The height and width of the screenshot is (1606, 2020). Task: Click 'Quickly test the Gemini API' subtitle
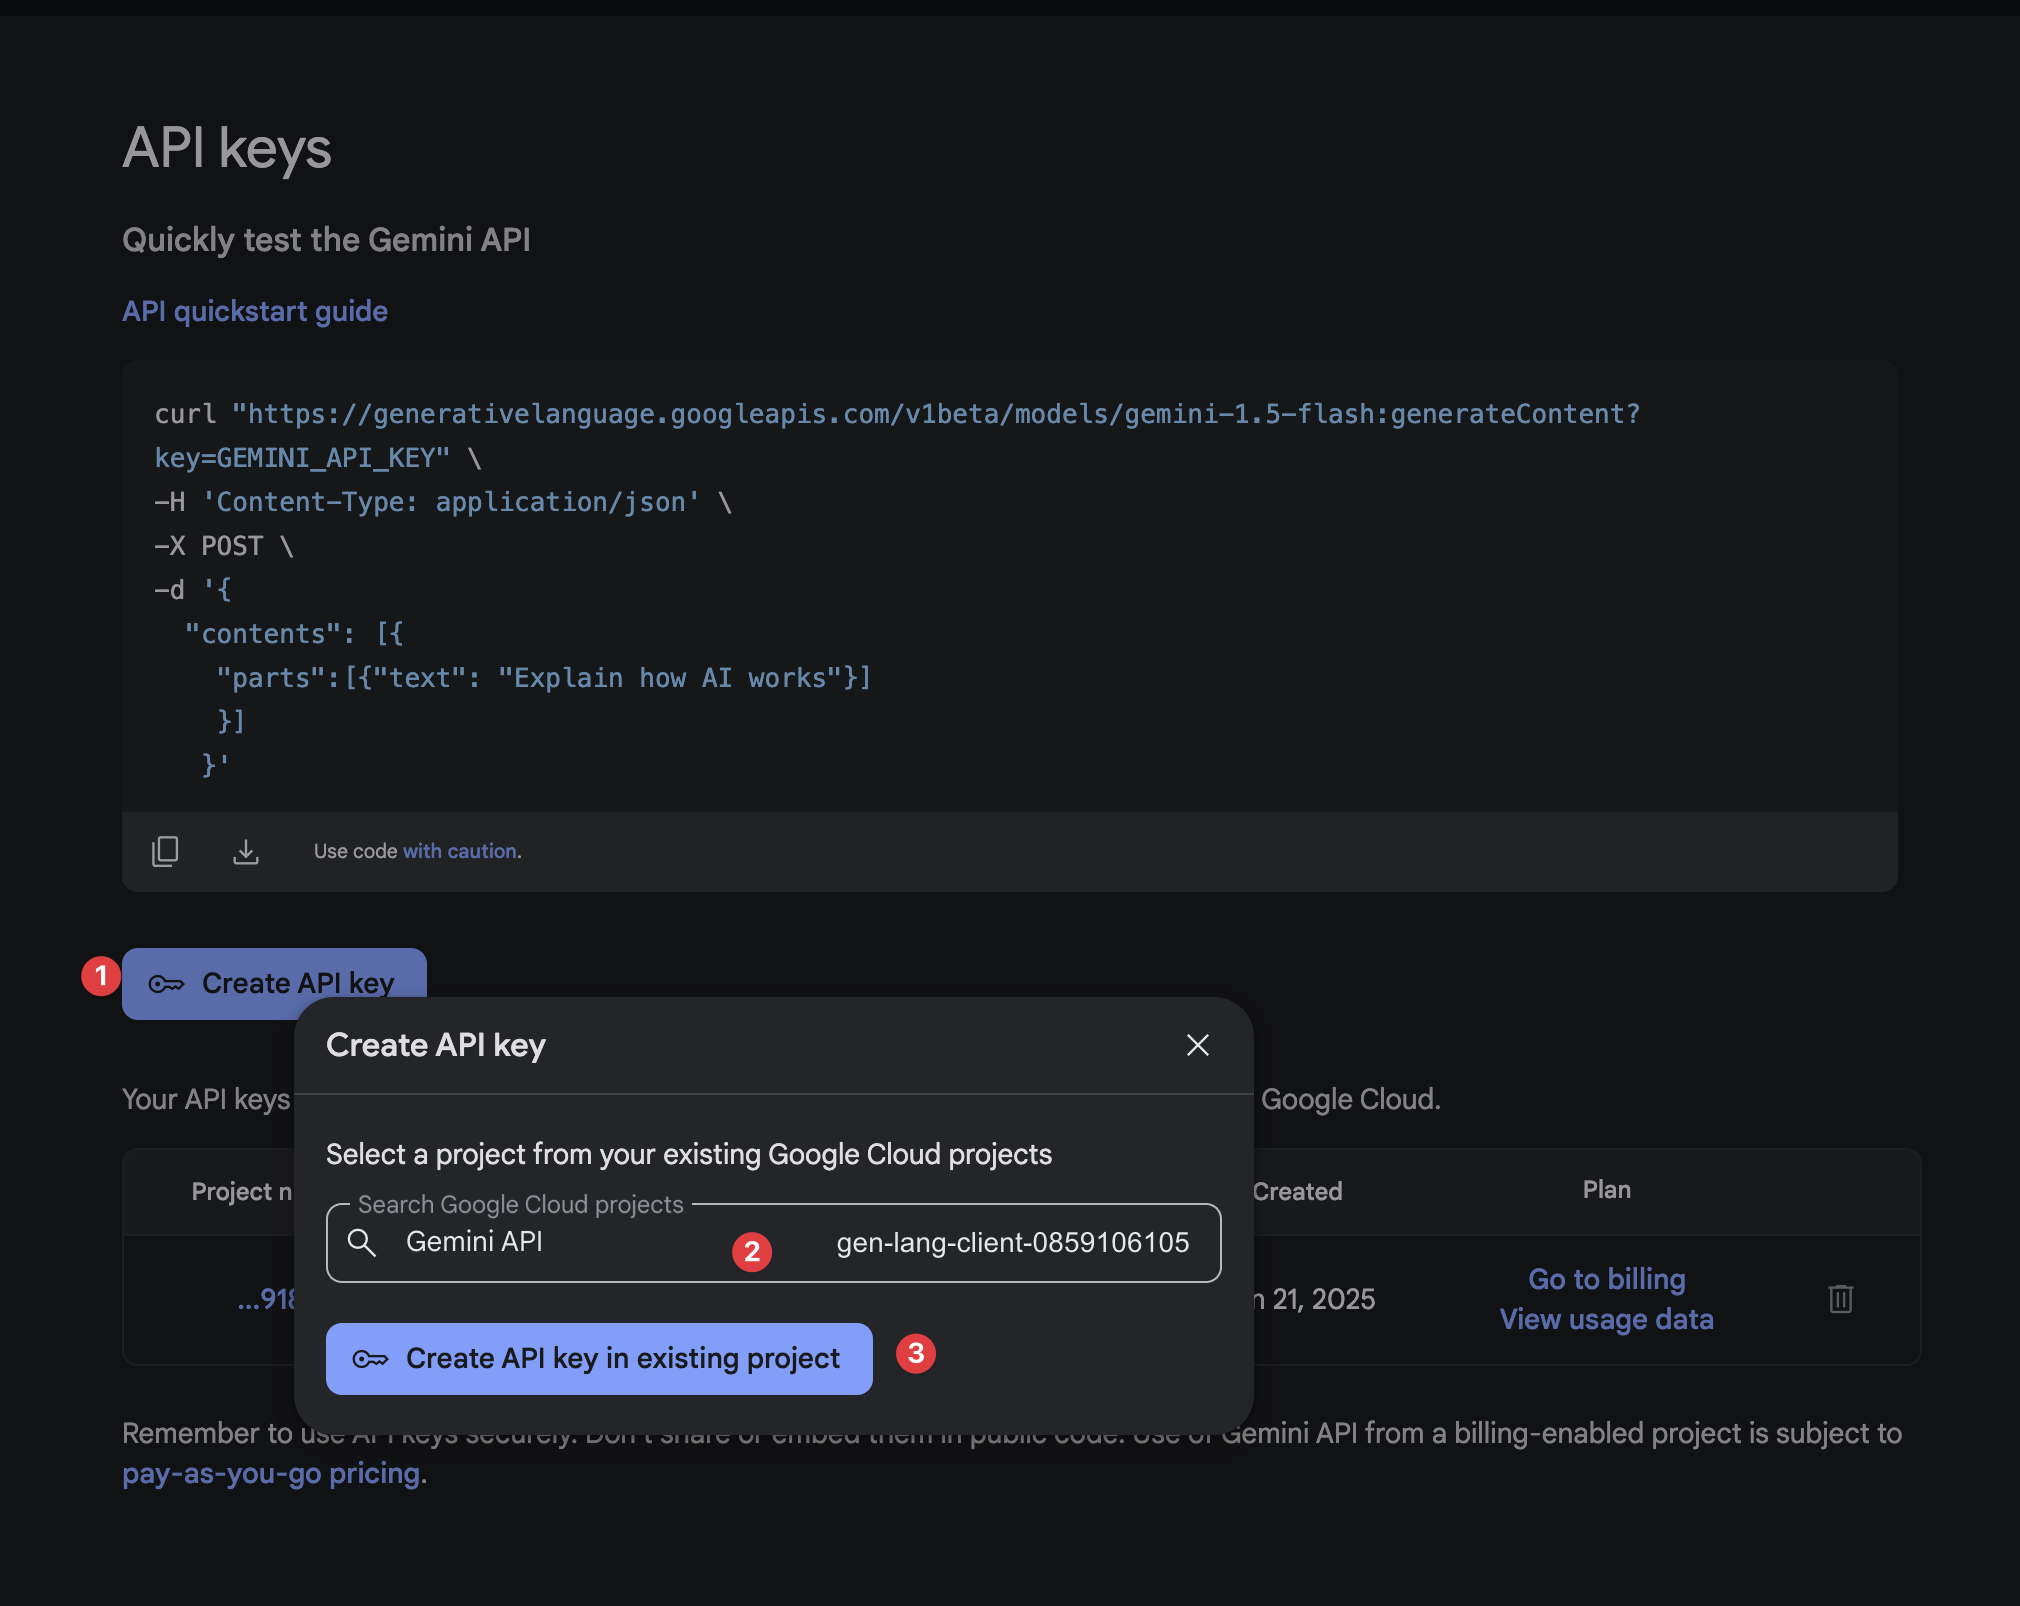pyautogui.click(x=326, y=240)
